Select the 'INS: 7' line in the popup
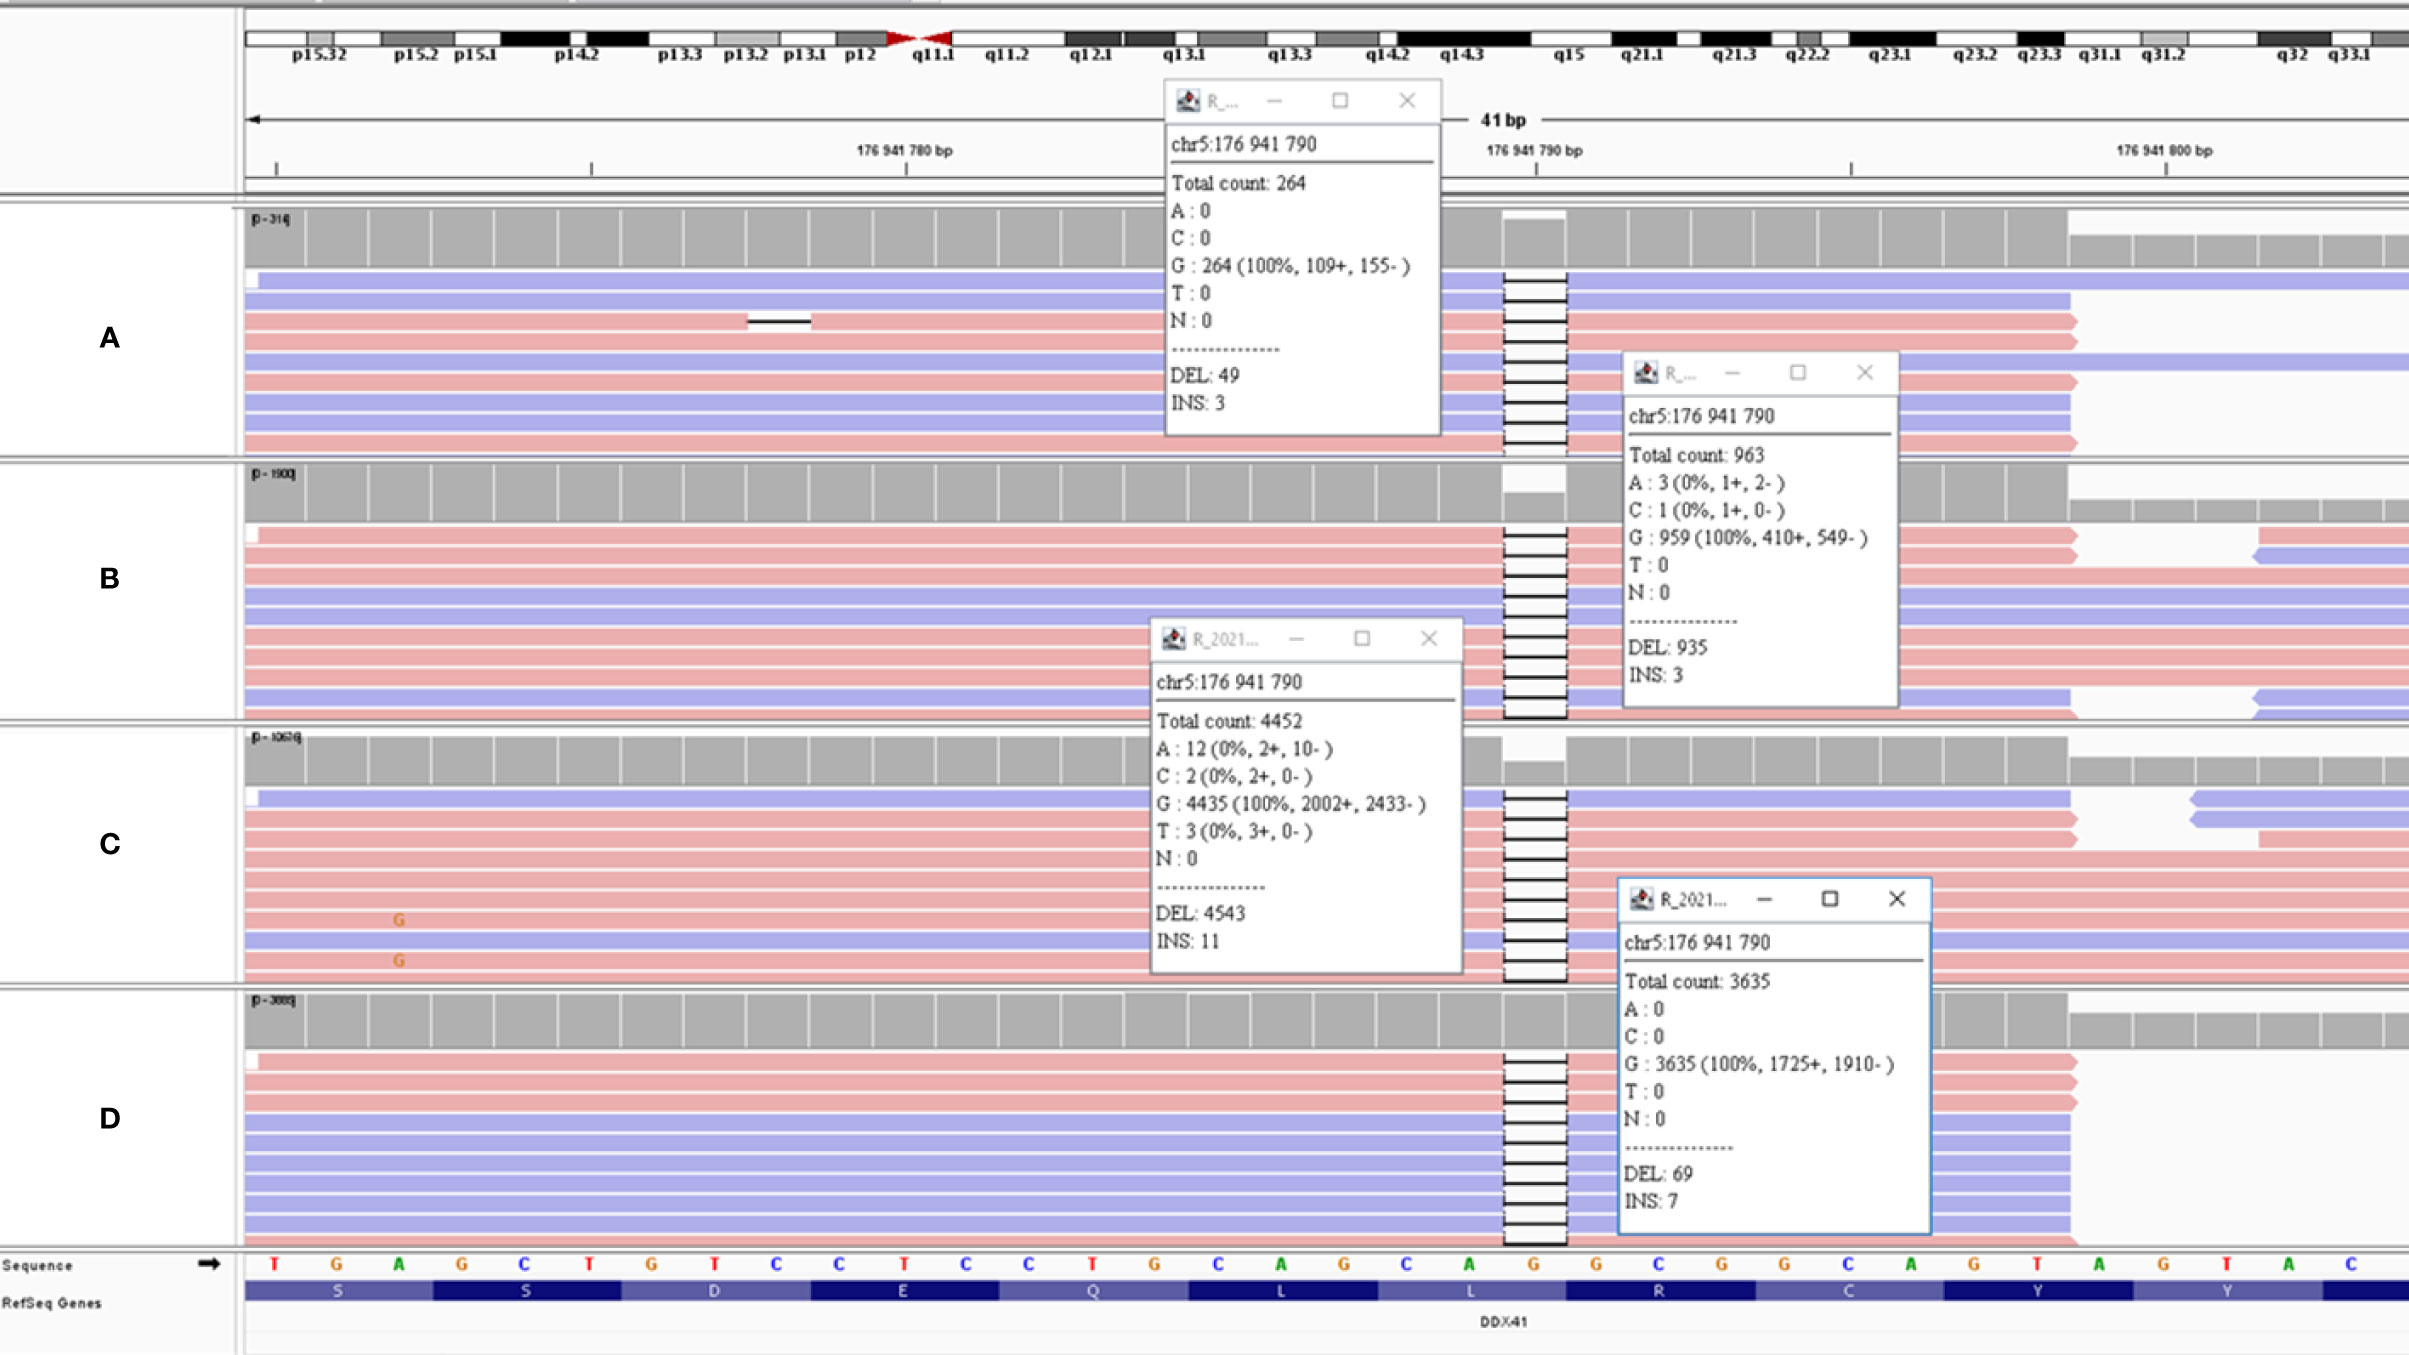 click(1651, 1202)
